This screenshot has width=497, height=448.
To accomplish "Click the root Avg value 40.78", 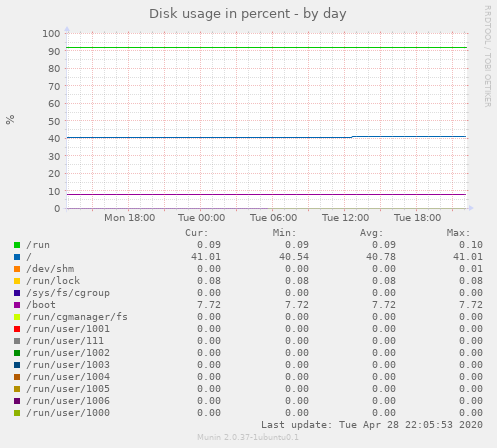I will point(381,257).
